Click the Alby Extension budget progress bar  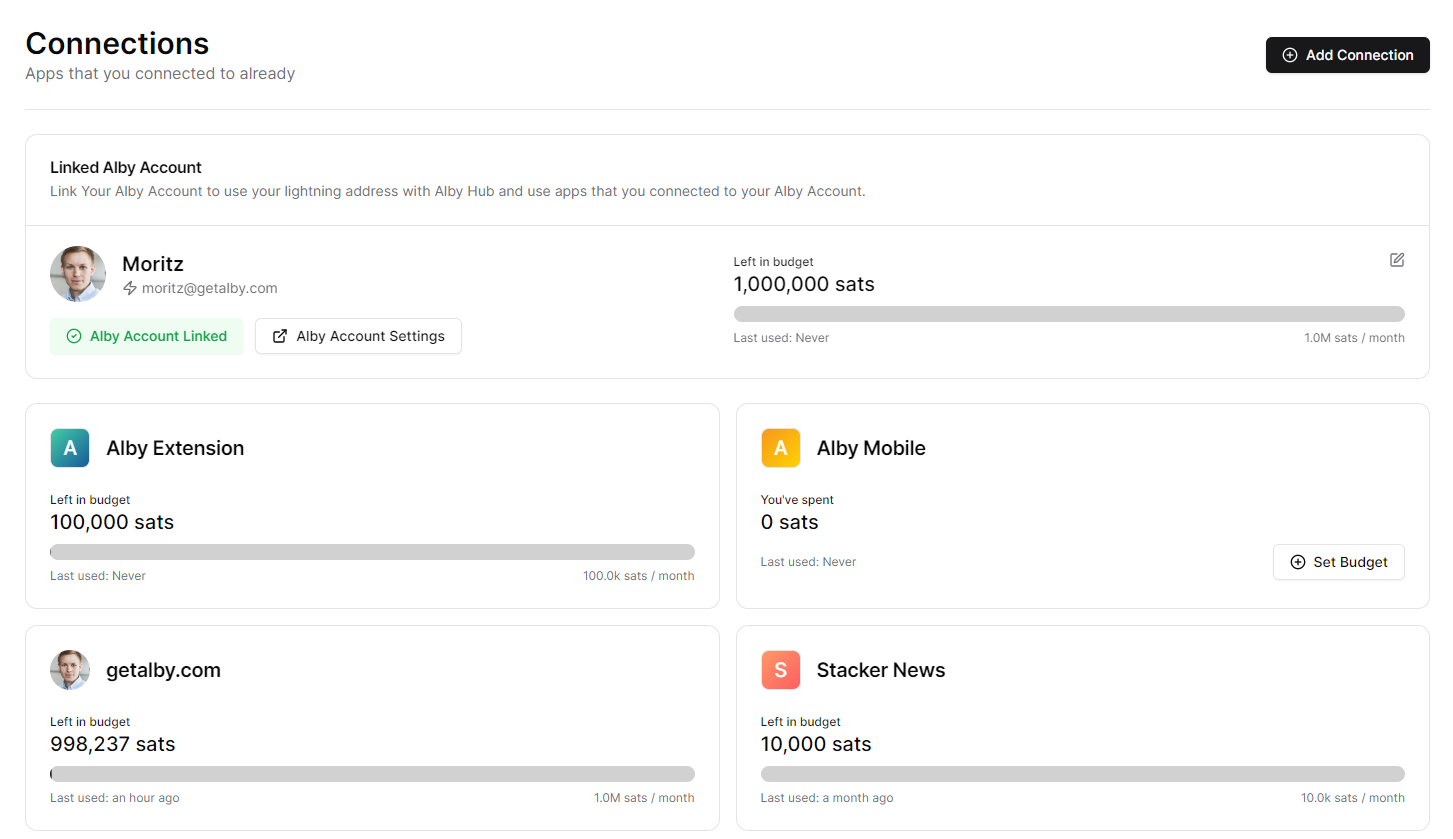(x=372, y=552)
